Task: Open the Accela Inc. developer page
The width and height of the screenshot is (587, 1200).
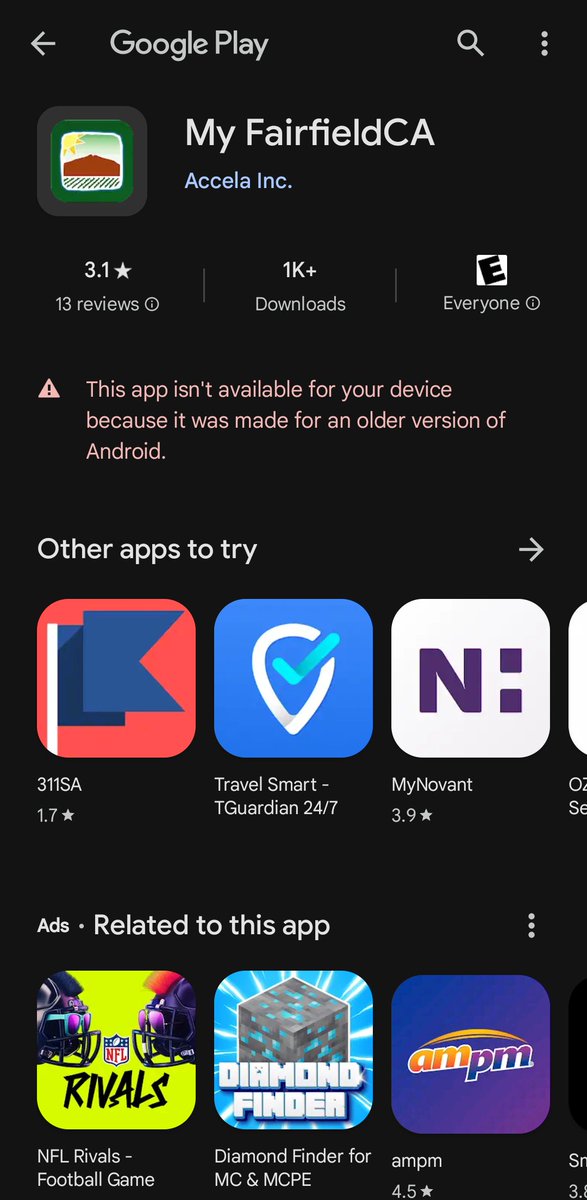Action: (238, 181)
